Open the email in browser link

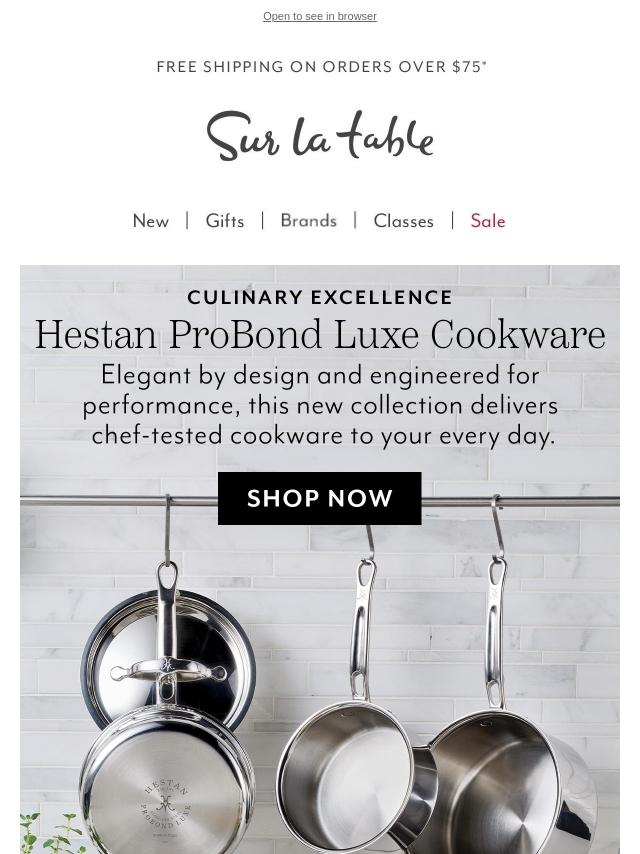[x=320, y=16]
